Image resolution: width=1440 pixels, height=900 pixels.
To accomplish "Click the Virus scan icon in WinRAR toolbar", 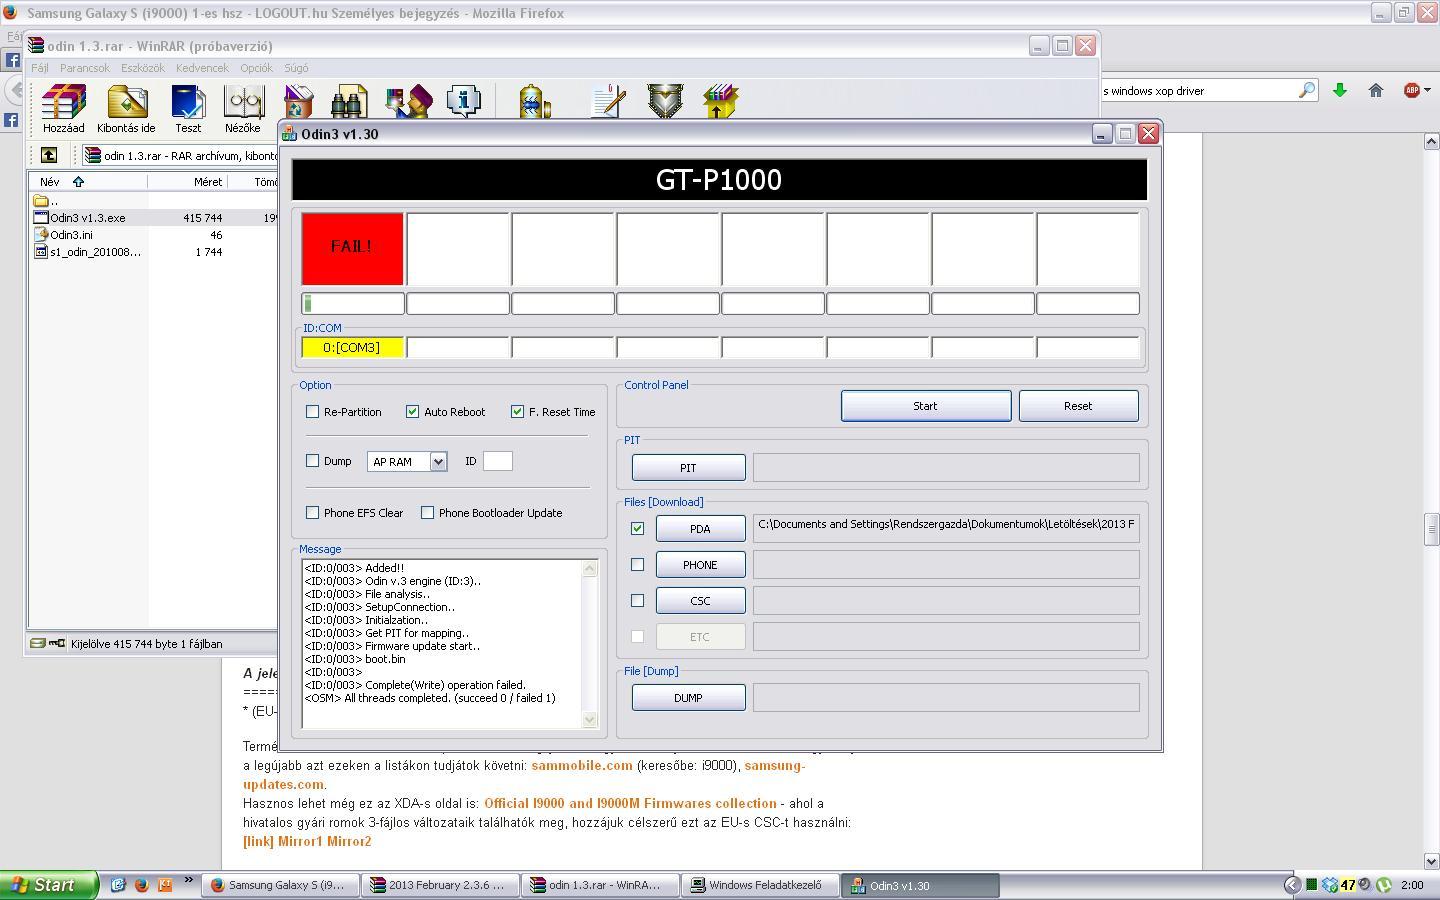I will [535, 103].
